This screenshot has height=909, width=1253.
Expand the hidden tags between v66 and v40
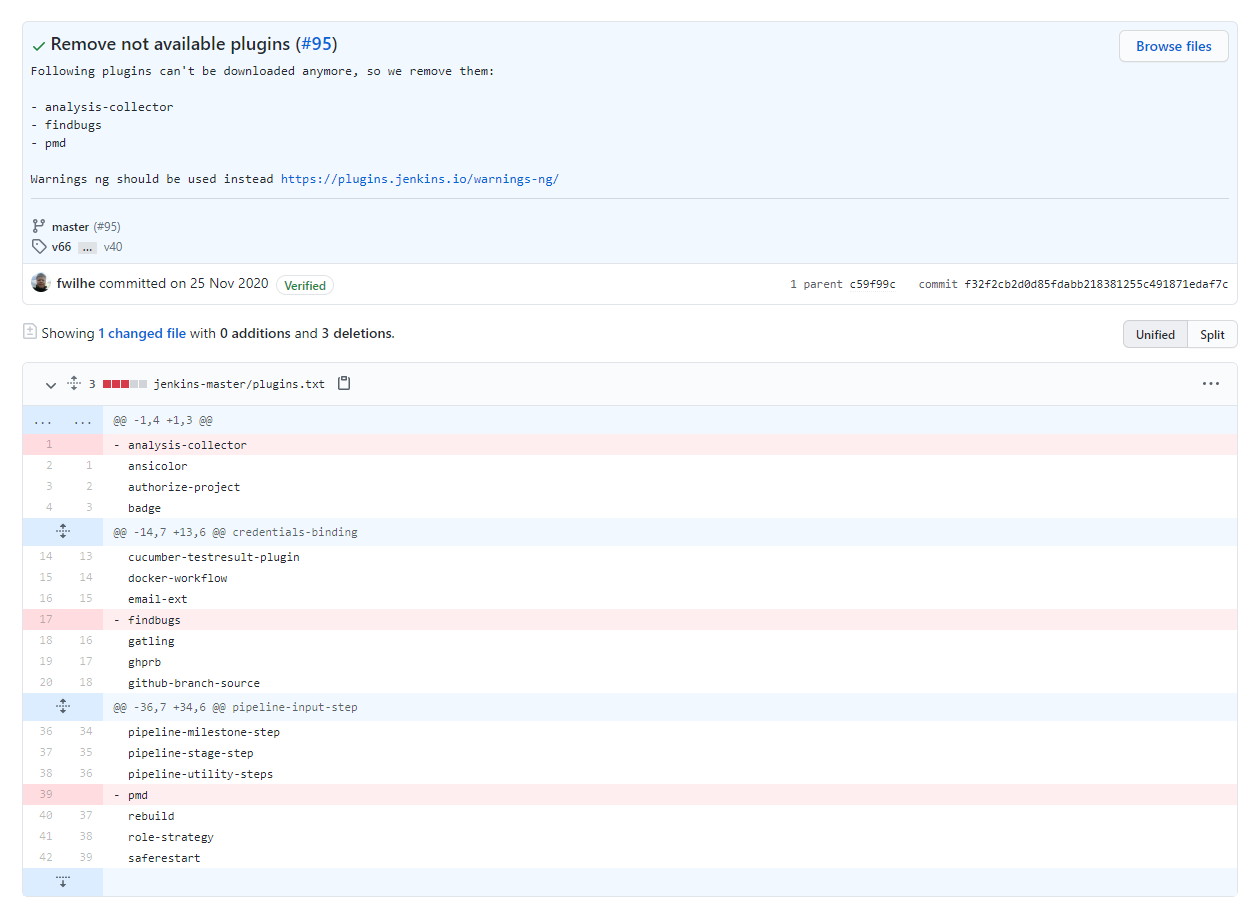(x=87, y=248)
